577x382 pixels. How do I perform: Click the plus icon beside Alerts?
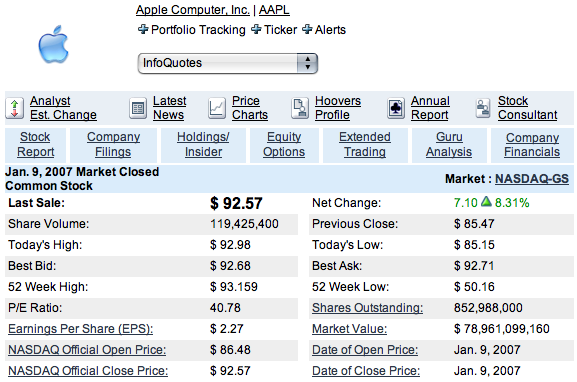(x=307, y=29)
